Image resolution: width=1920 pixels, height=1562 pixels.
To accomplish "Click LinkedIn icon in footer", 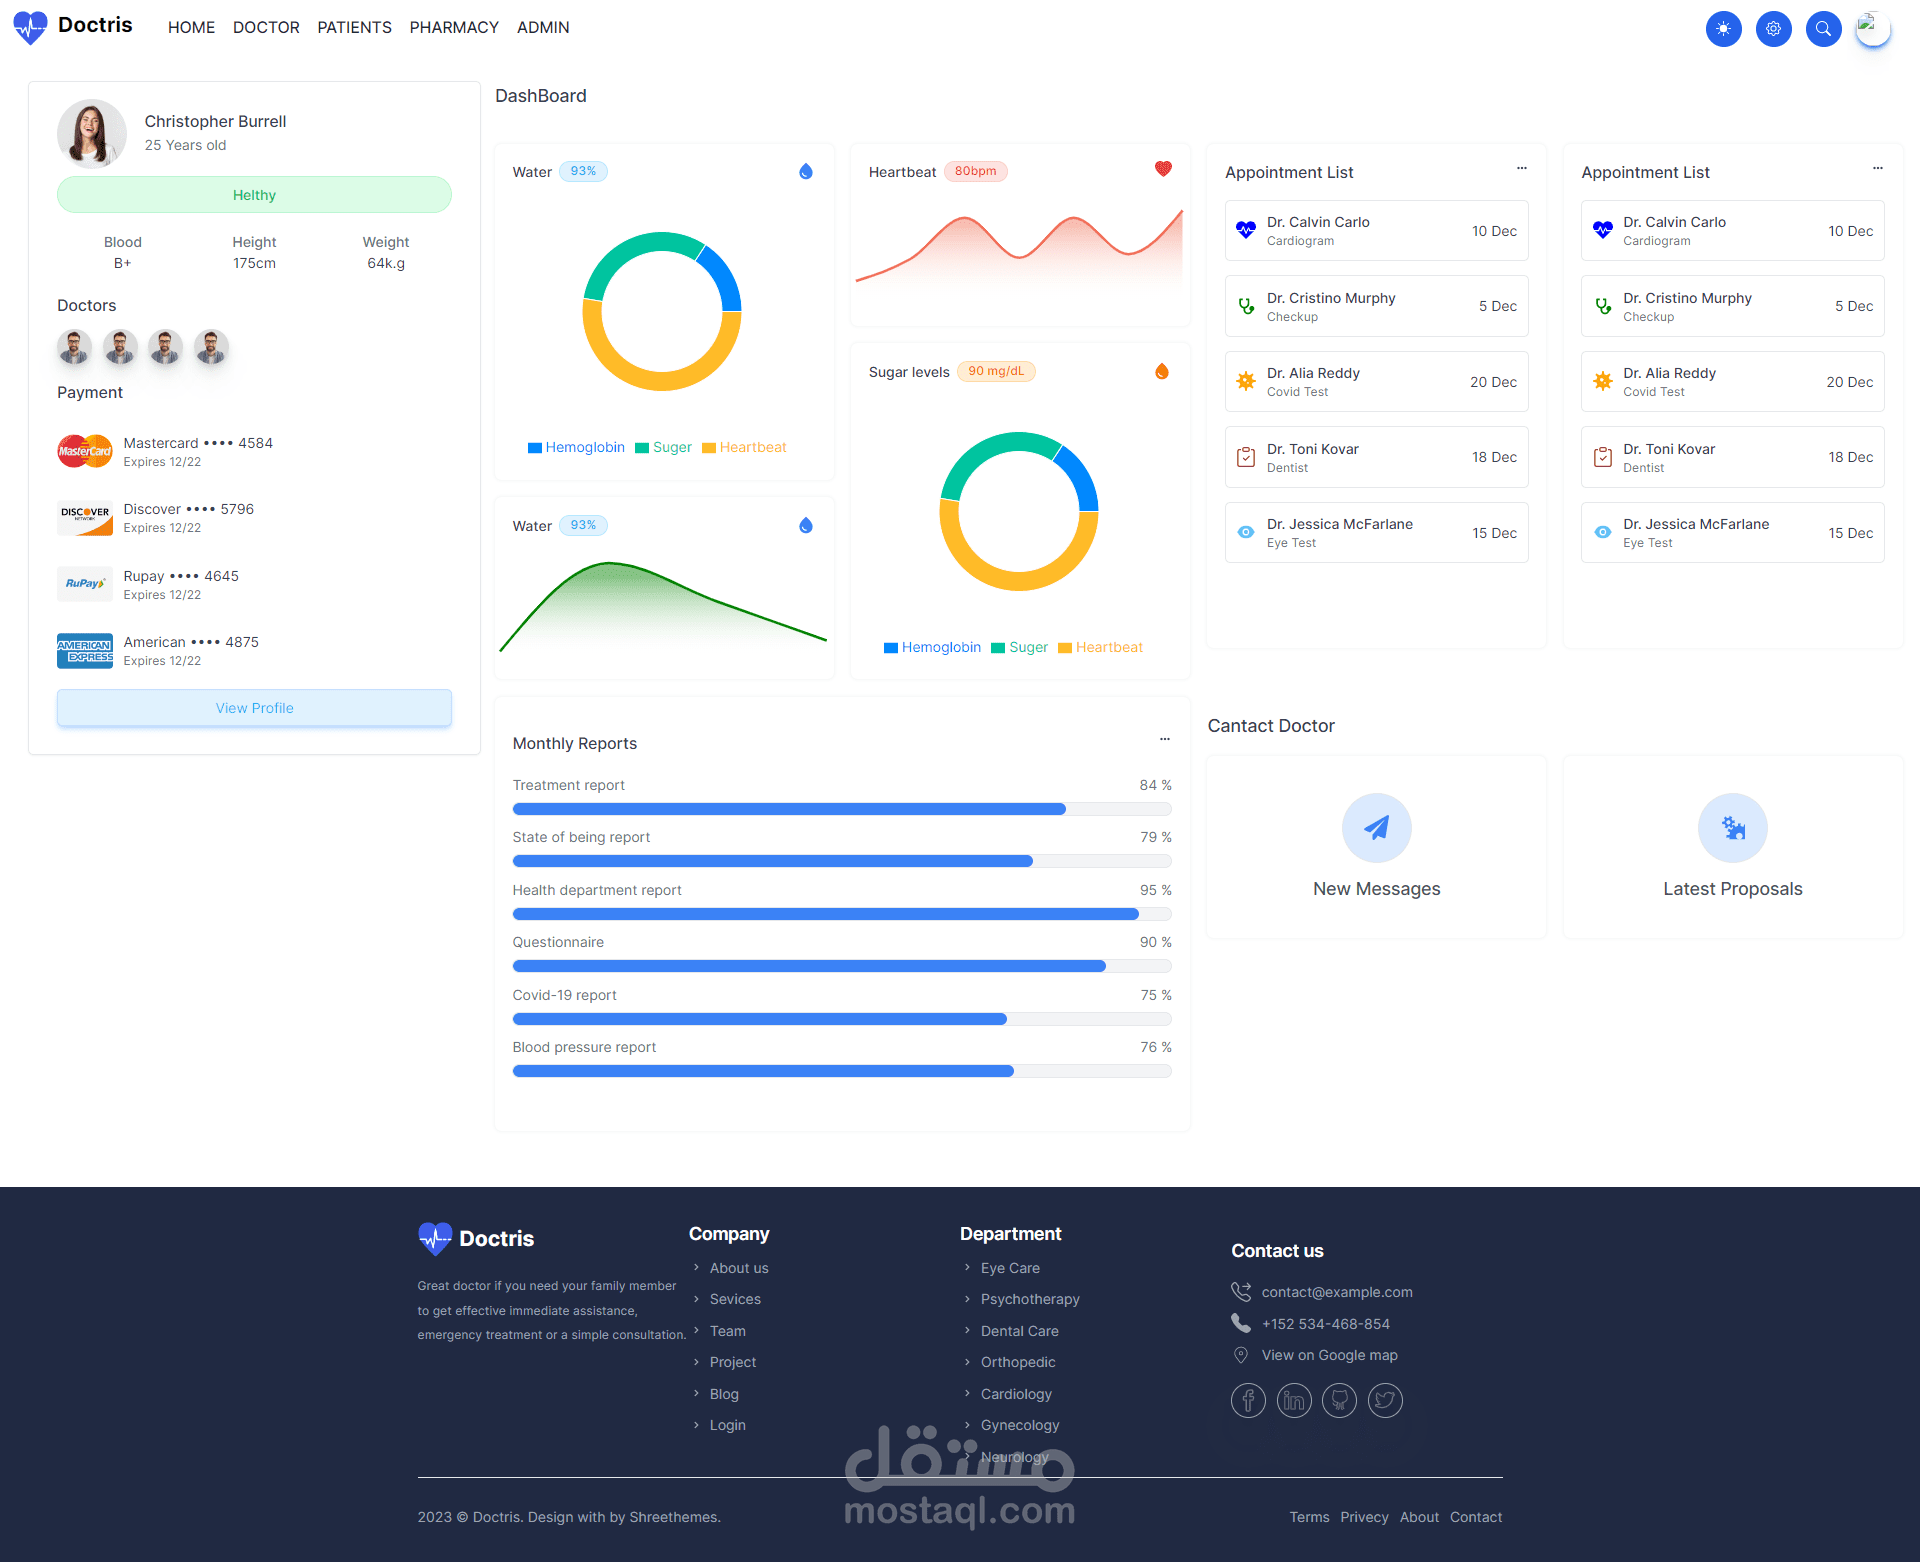I will tap(1294, 1400).
